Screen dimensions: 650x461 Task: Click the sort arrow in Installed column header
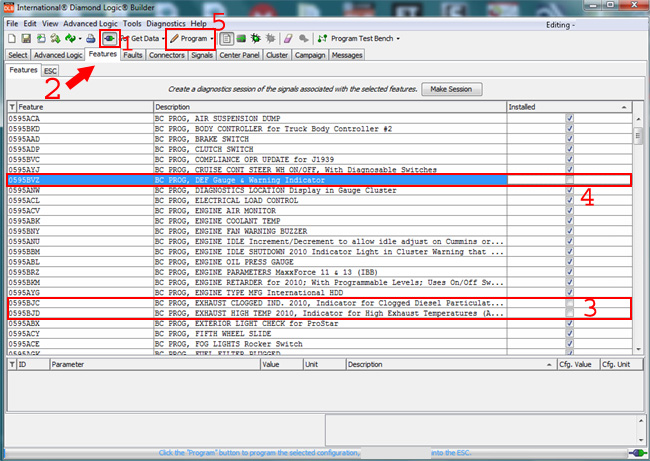624,107
